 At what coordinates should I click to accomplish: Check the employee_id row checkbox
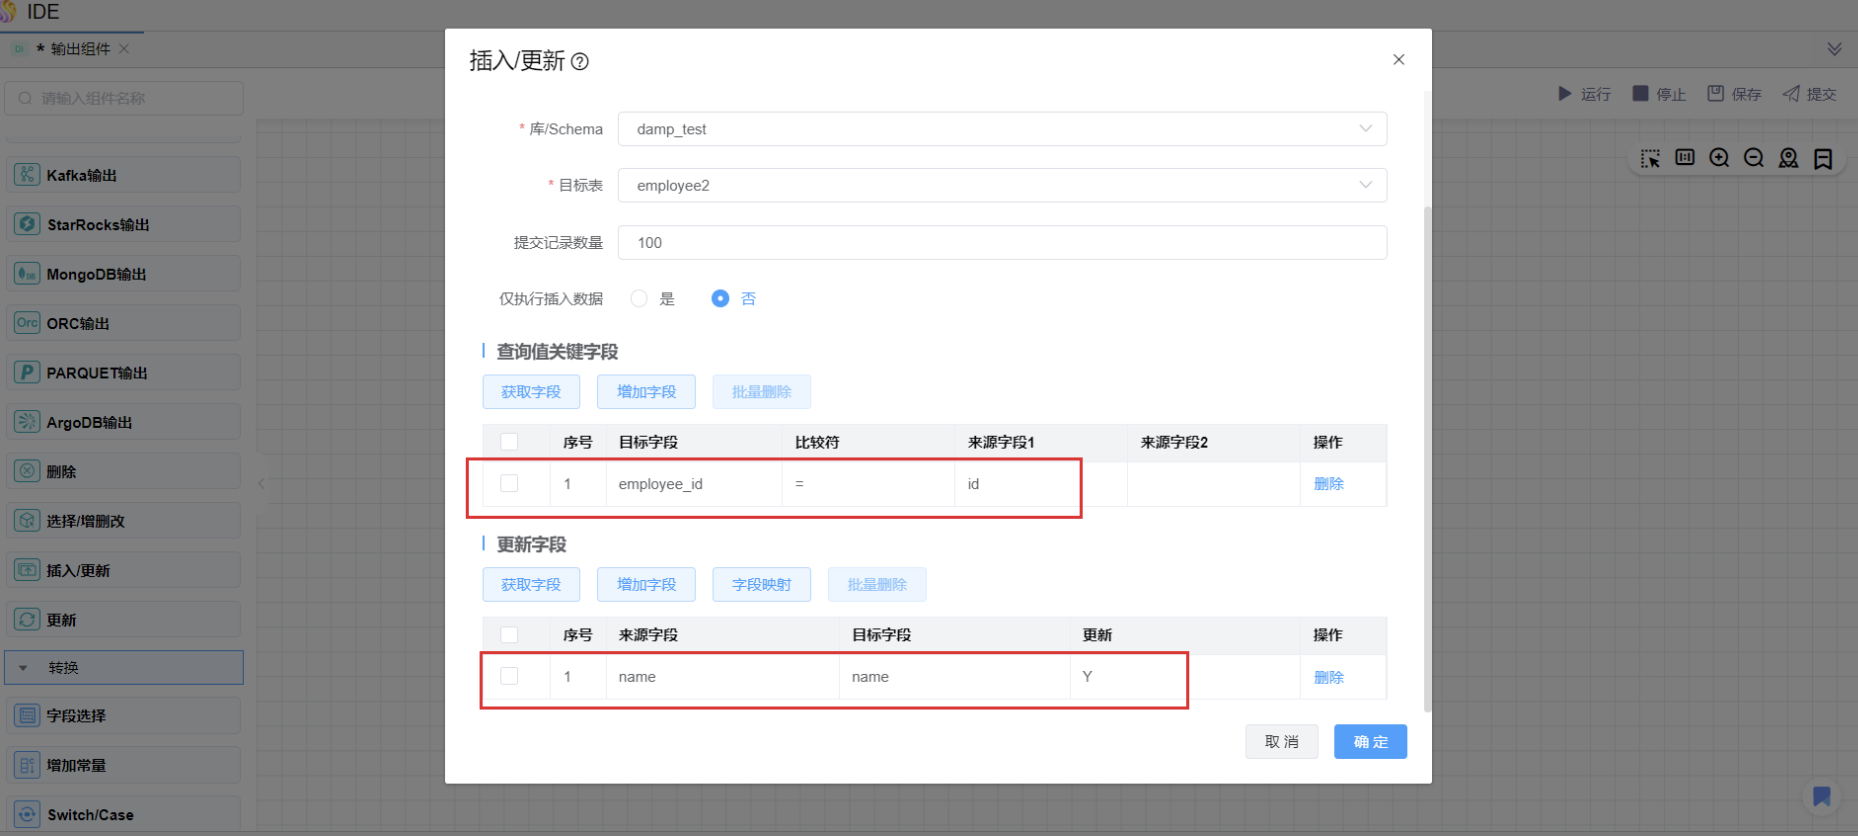pyautogui.click(x=509, y=484)
